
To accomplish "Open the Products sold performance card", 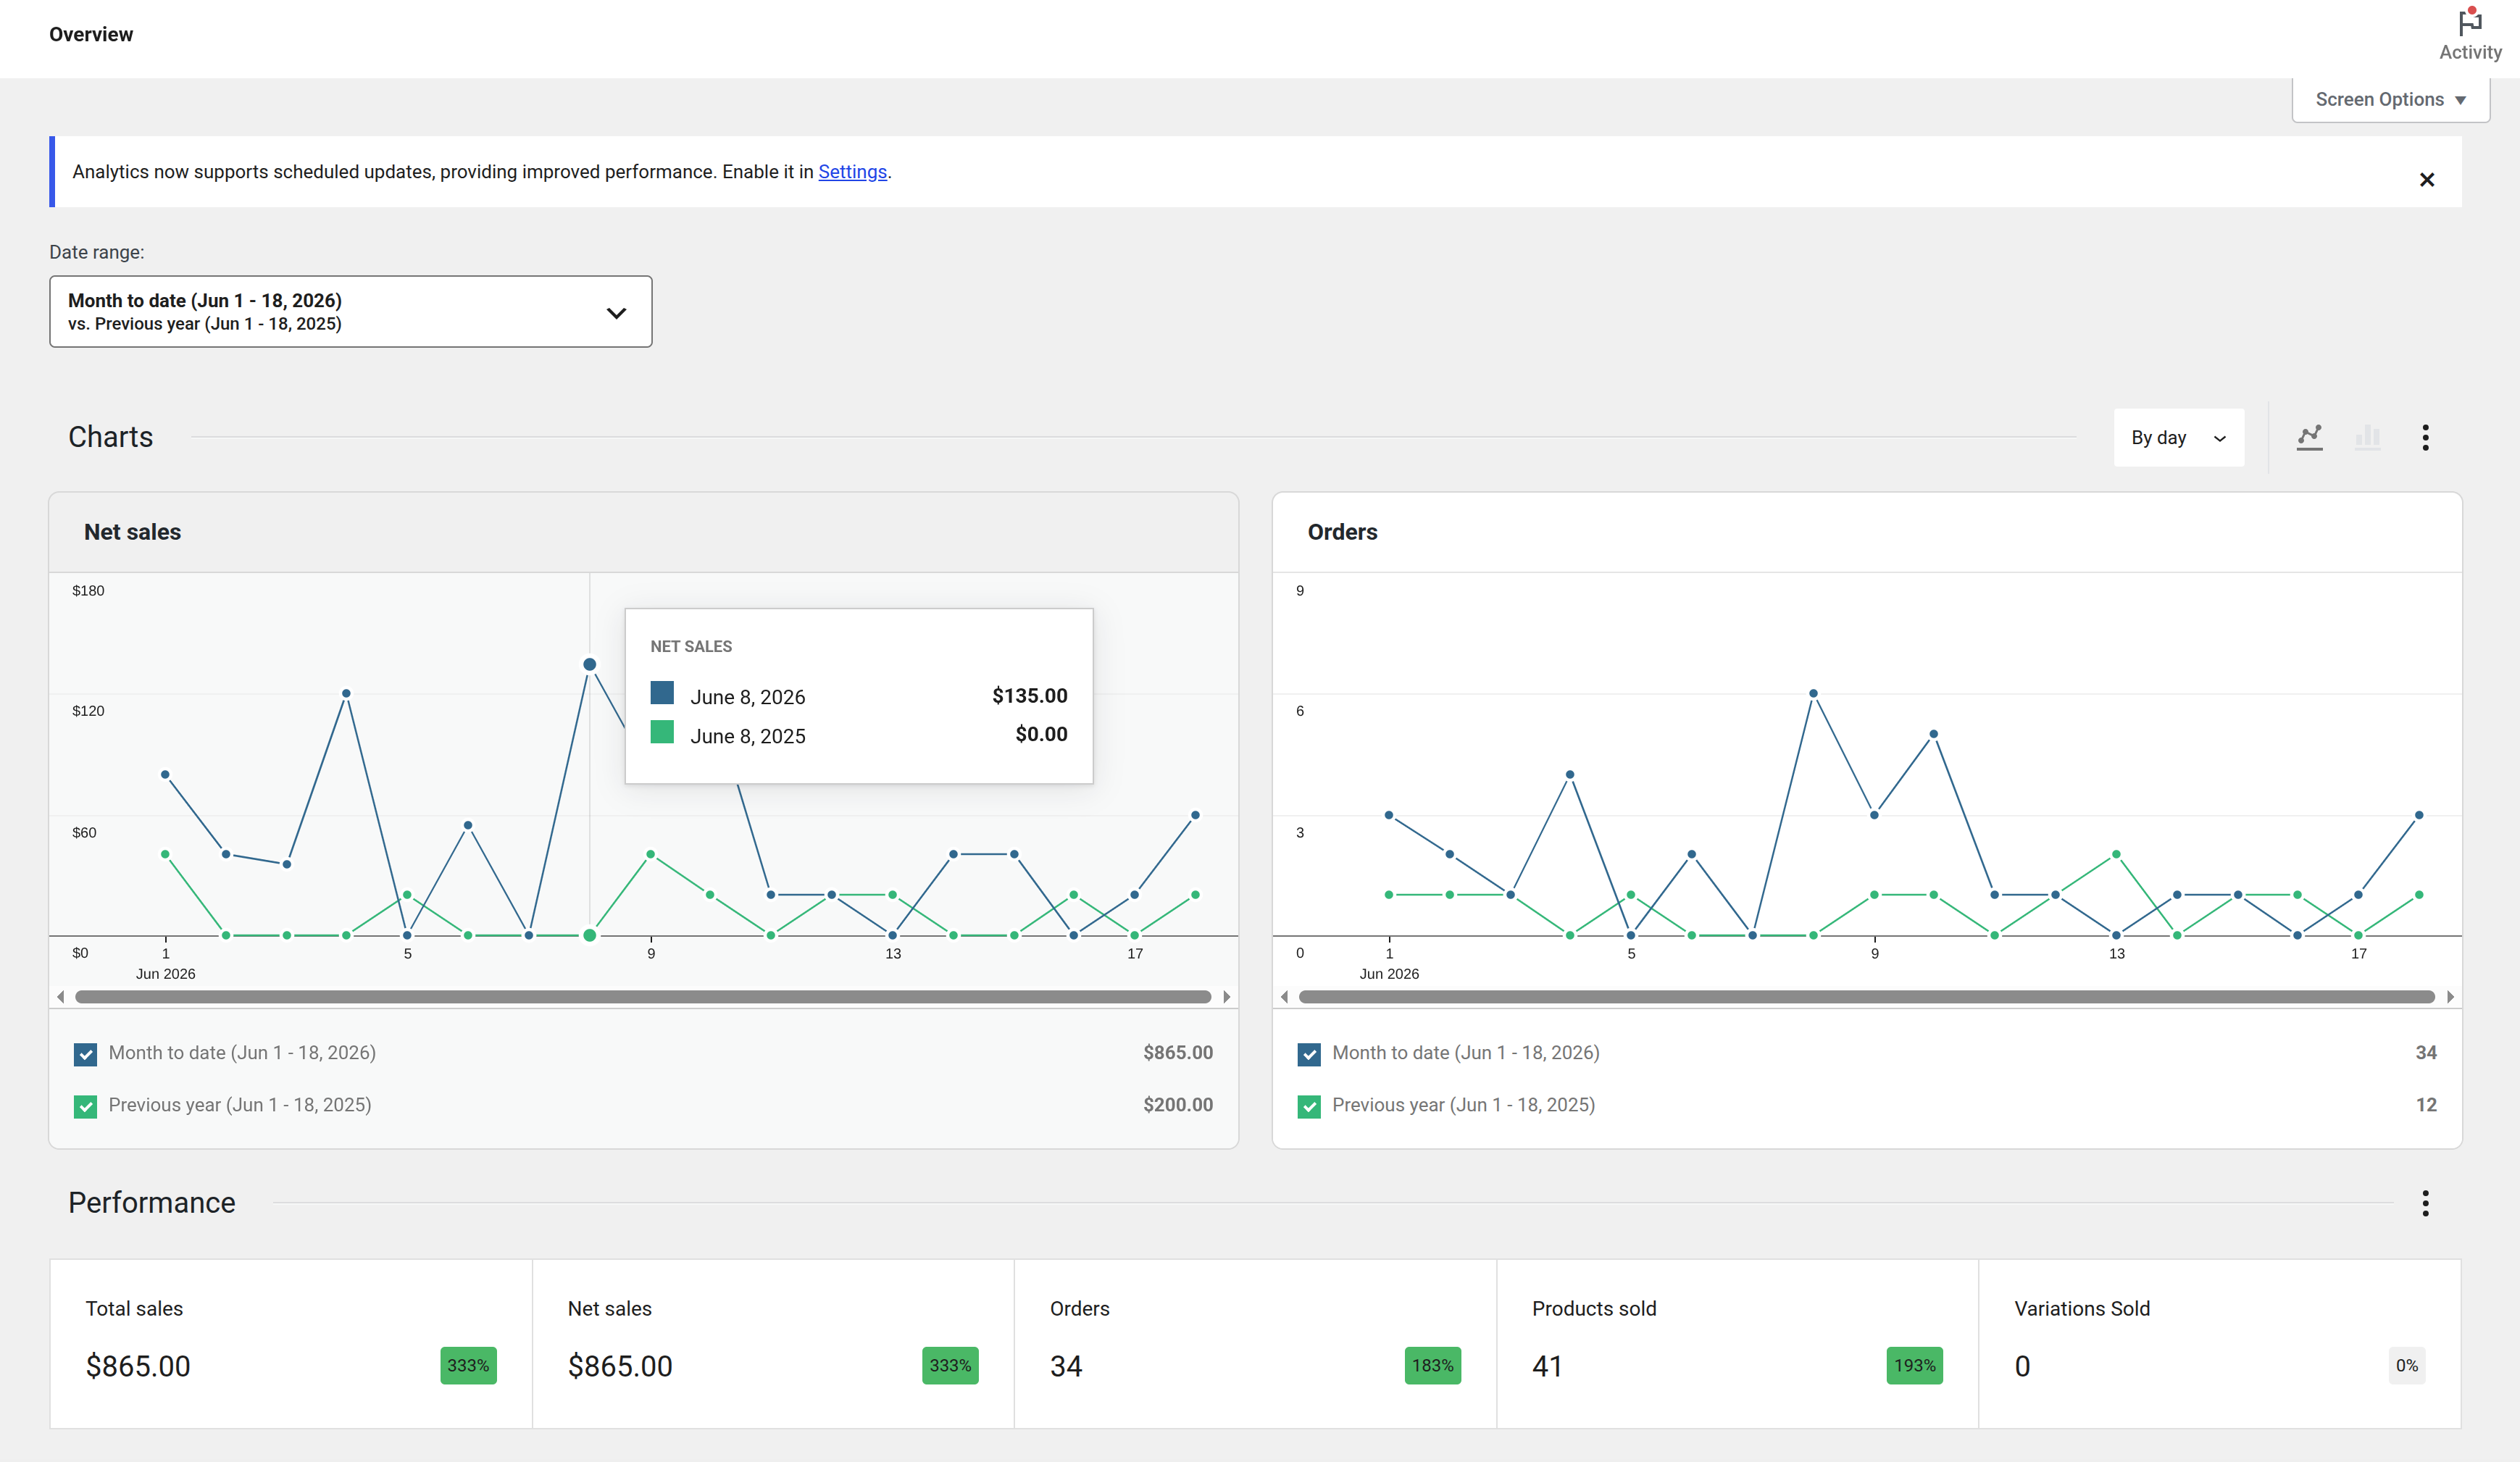I will point(1737,1343).
